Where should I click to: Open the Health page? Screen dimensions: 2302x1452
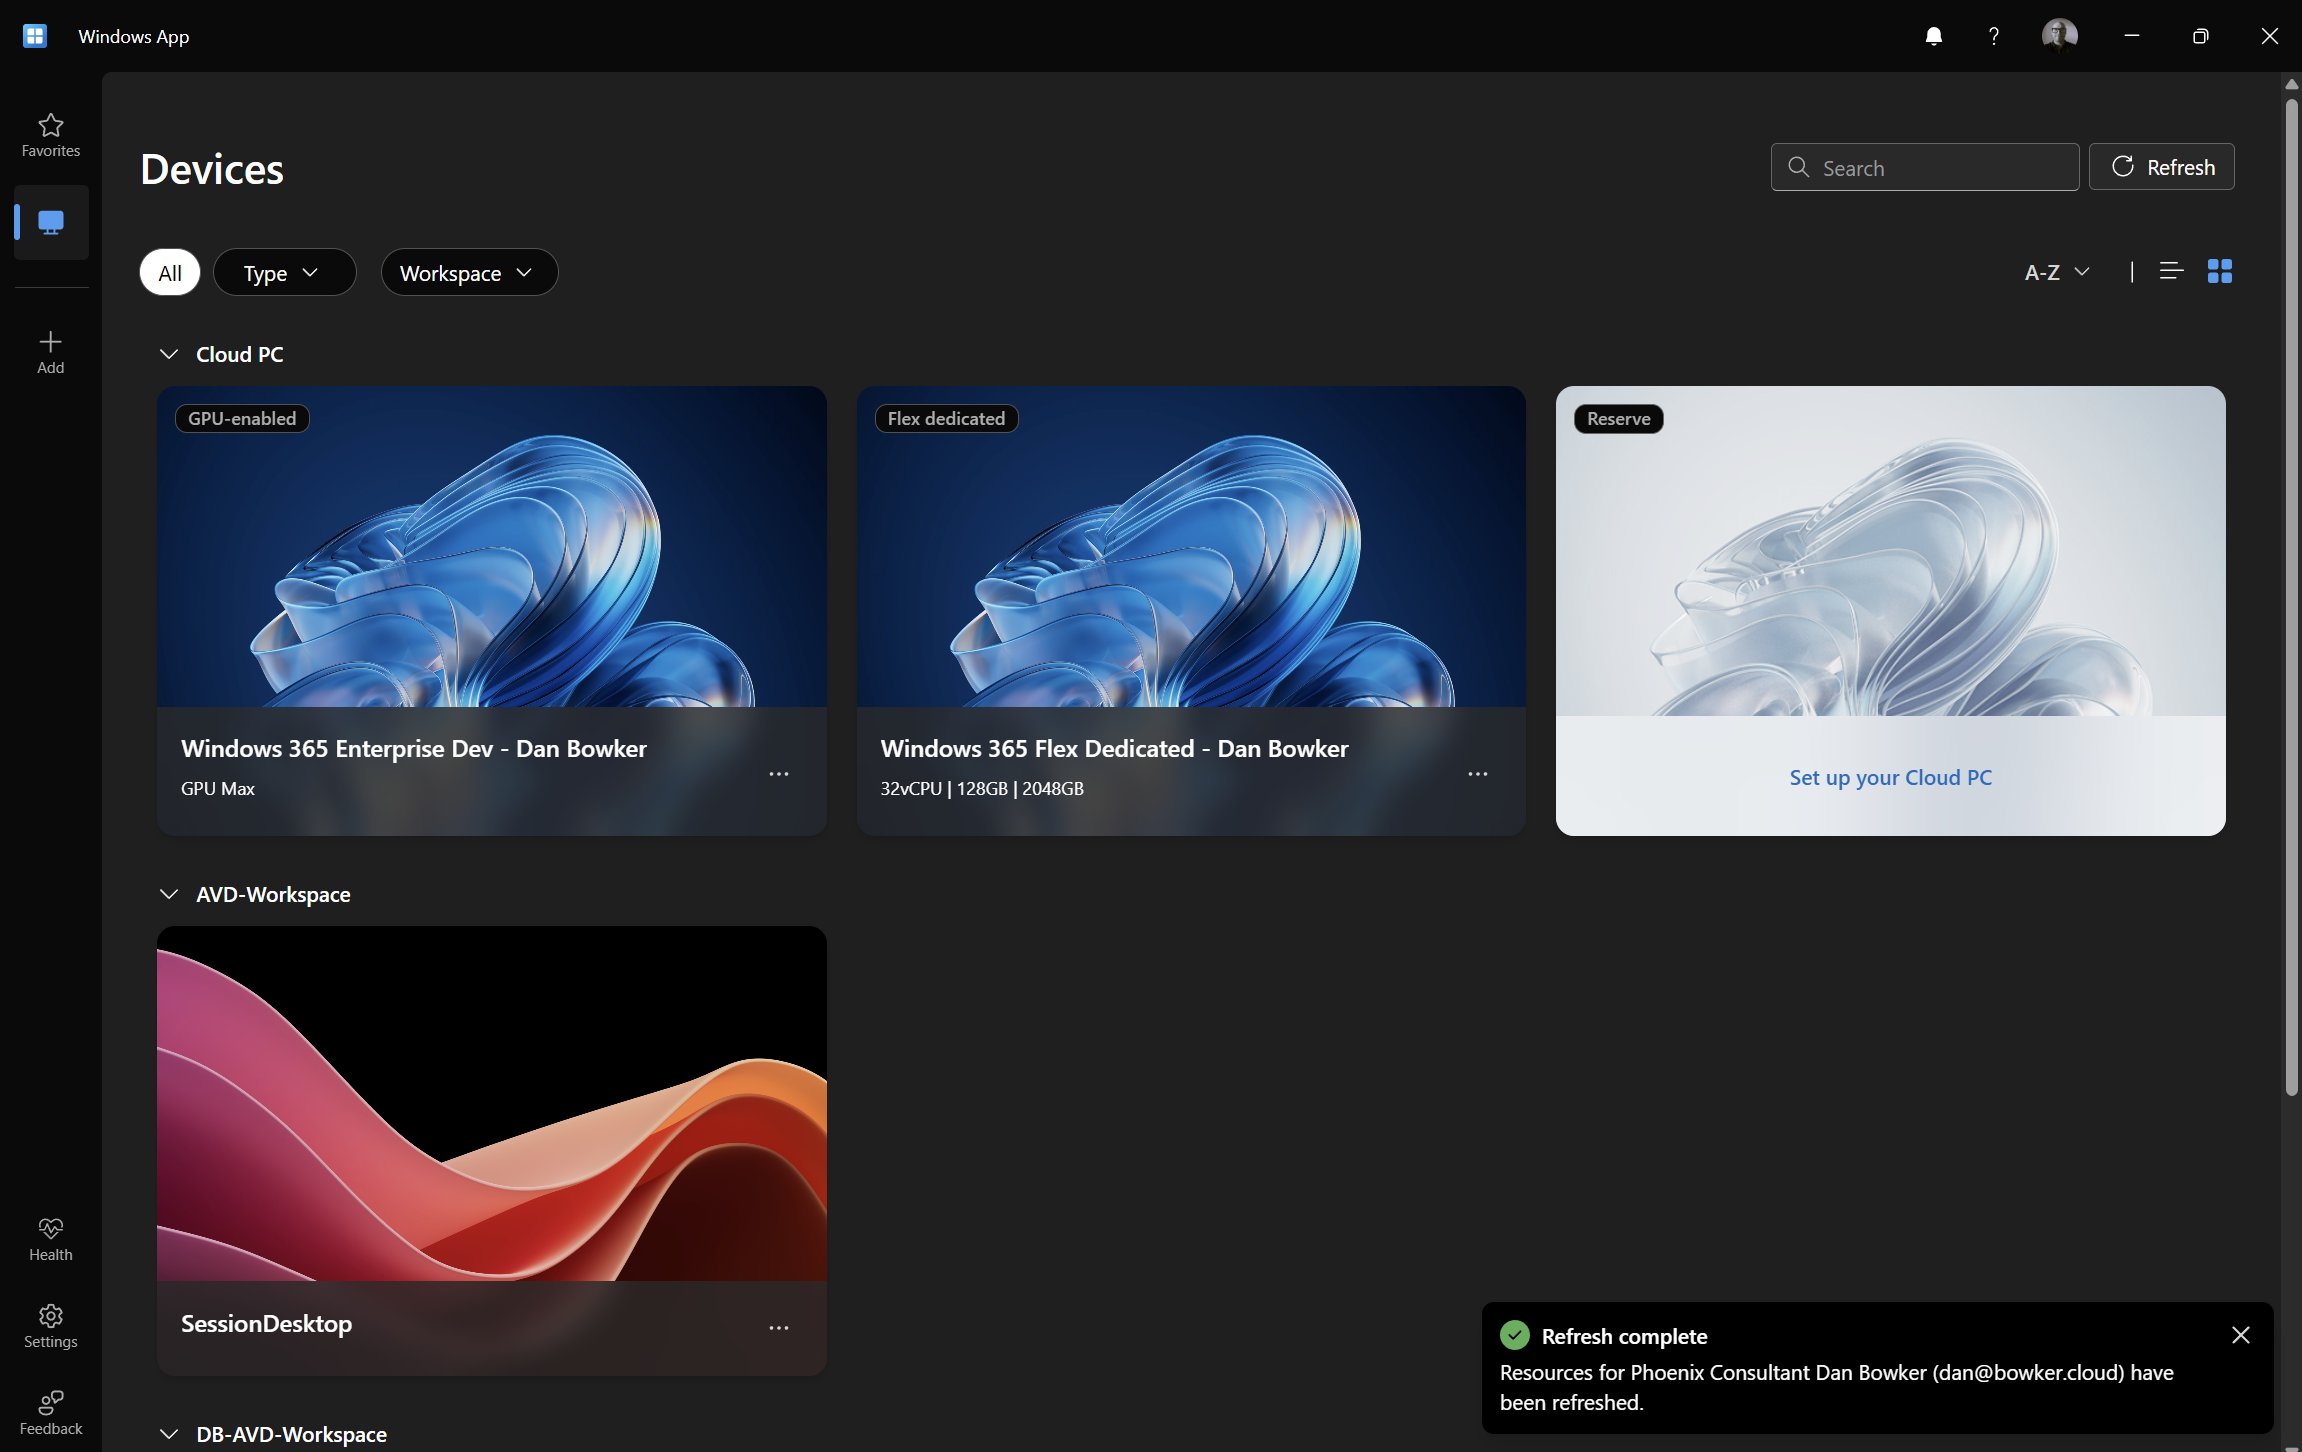[51, 1240]
